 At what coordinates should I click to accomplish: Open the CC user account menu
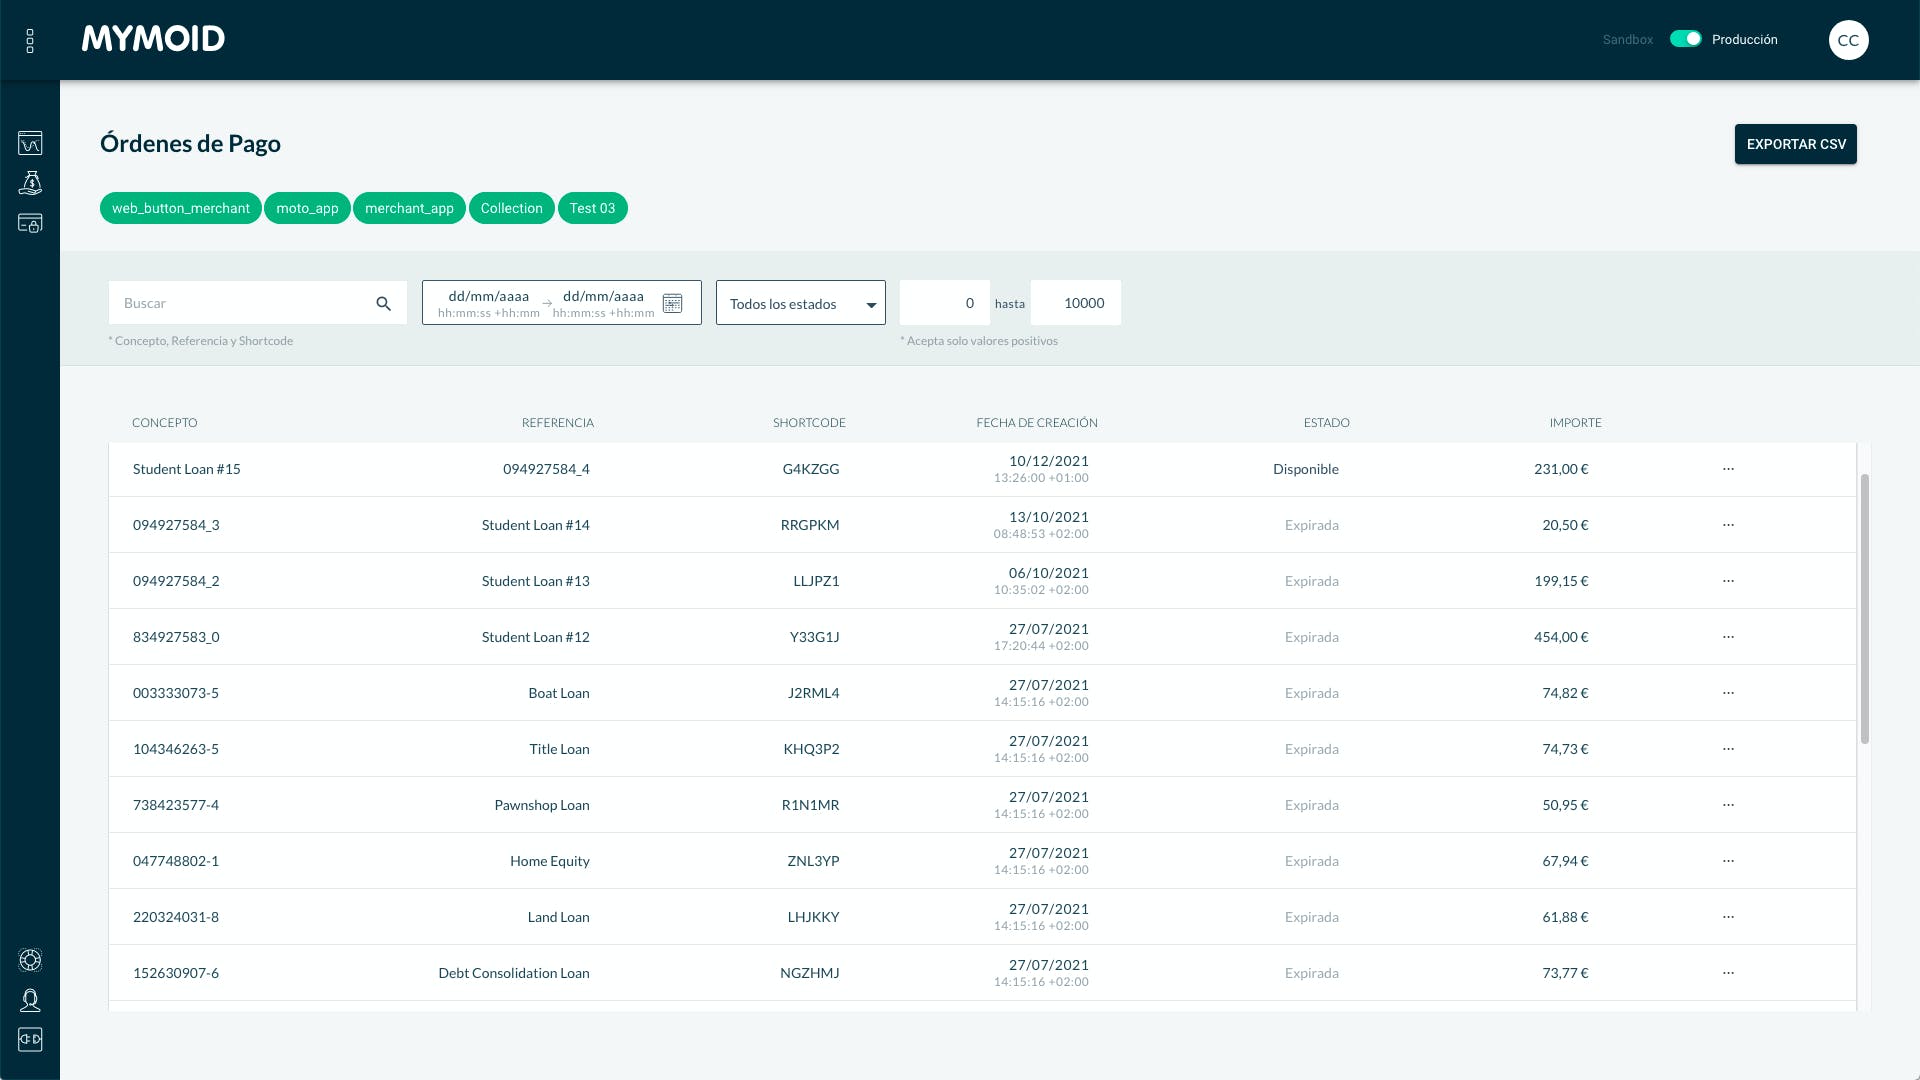pyautogui.click(x=1848, y=40)
